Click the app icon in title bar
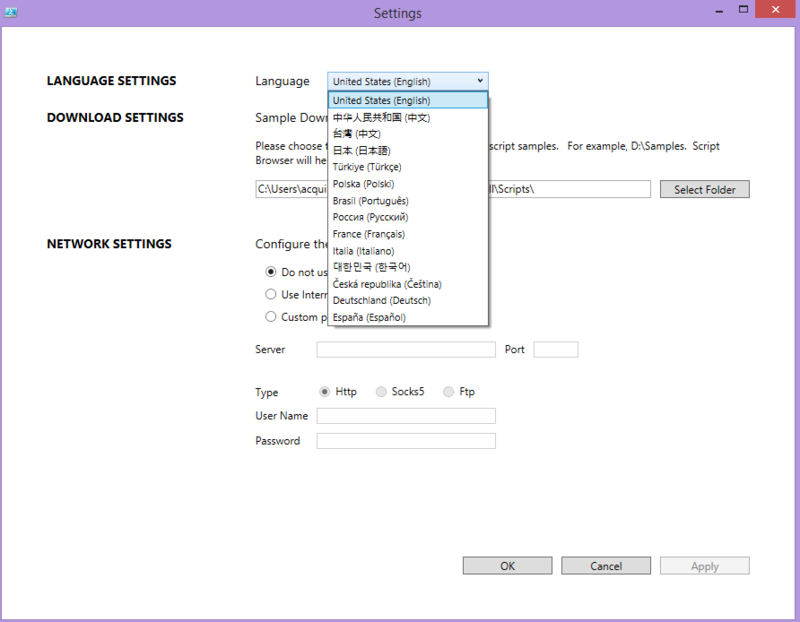The width and height of the screenshot is (800, 622). (x=10, y=12)
